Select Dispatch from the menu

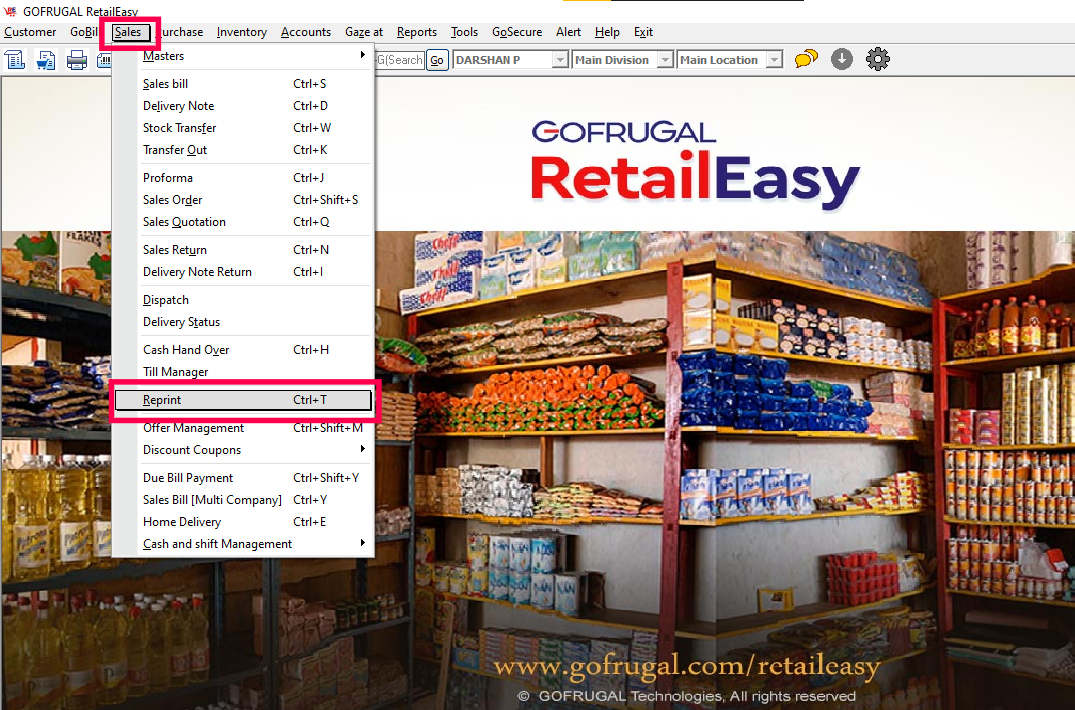click(x=243, y=299)
